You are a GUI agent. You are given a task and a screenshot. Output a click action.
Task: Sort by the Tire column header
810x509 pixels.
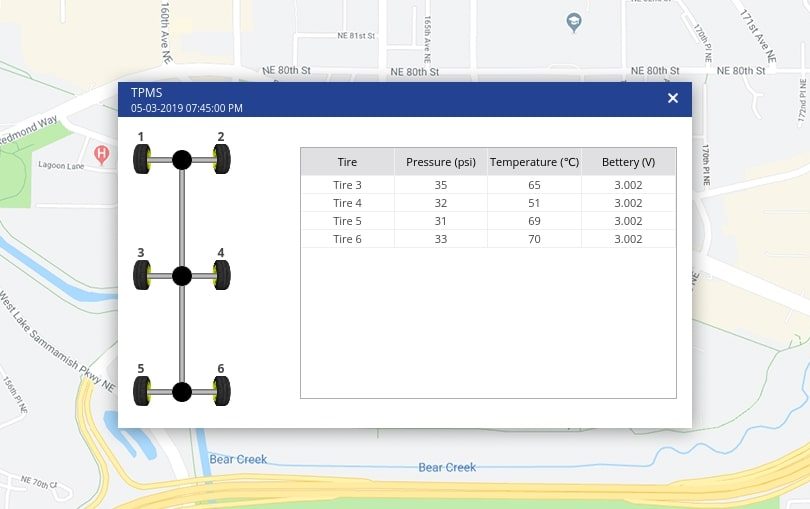pyautogui.click(x=347, y=162)
